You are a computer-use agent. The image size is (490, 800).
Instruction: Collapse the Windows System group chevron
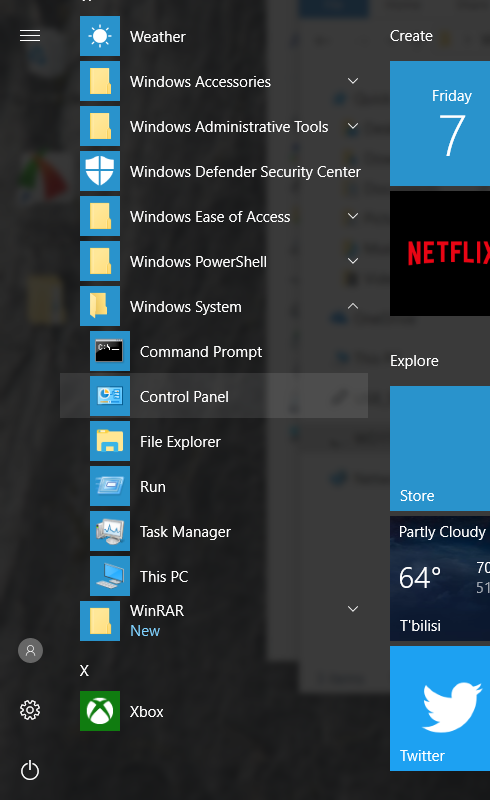pos(353,306)
